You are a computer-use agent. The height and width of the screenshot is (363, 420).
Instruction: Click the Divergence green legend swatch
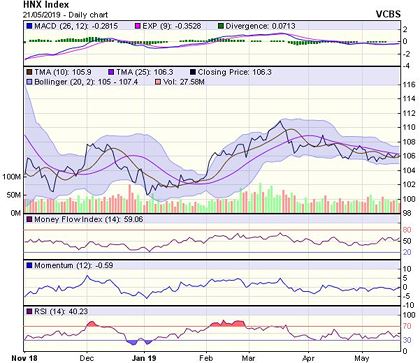pyautogui.click(x=220, y=26)
